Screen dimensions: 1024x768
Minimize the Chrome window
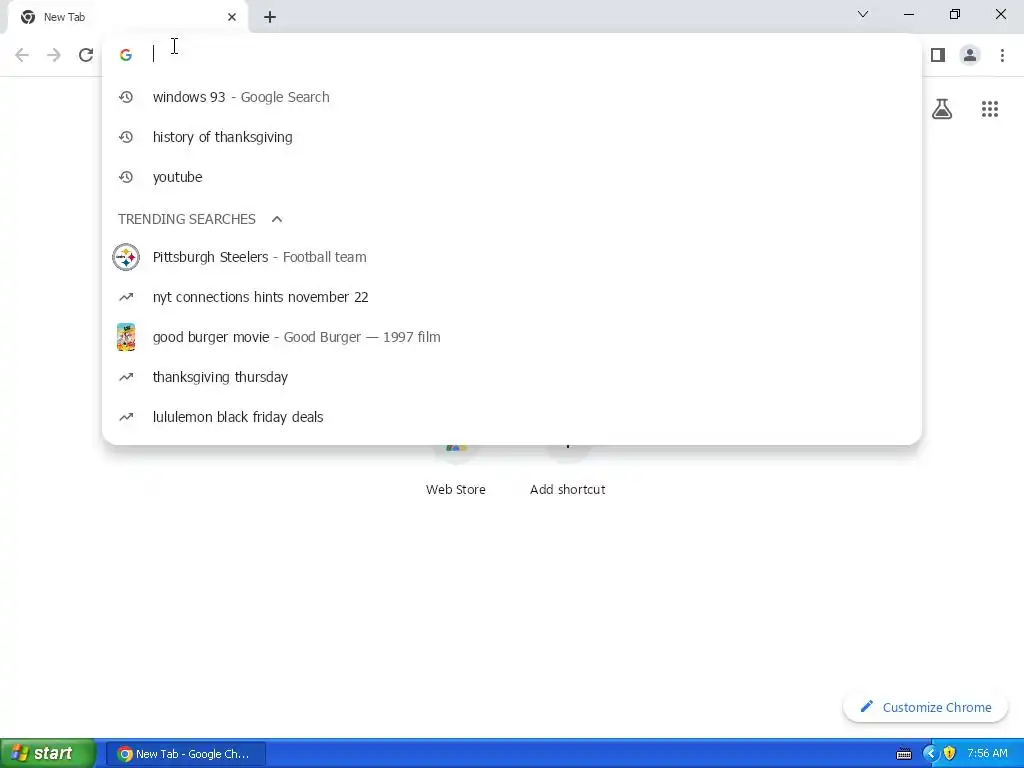909,14
